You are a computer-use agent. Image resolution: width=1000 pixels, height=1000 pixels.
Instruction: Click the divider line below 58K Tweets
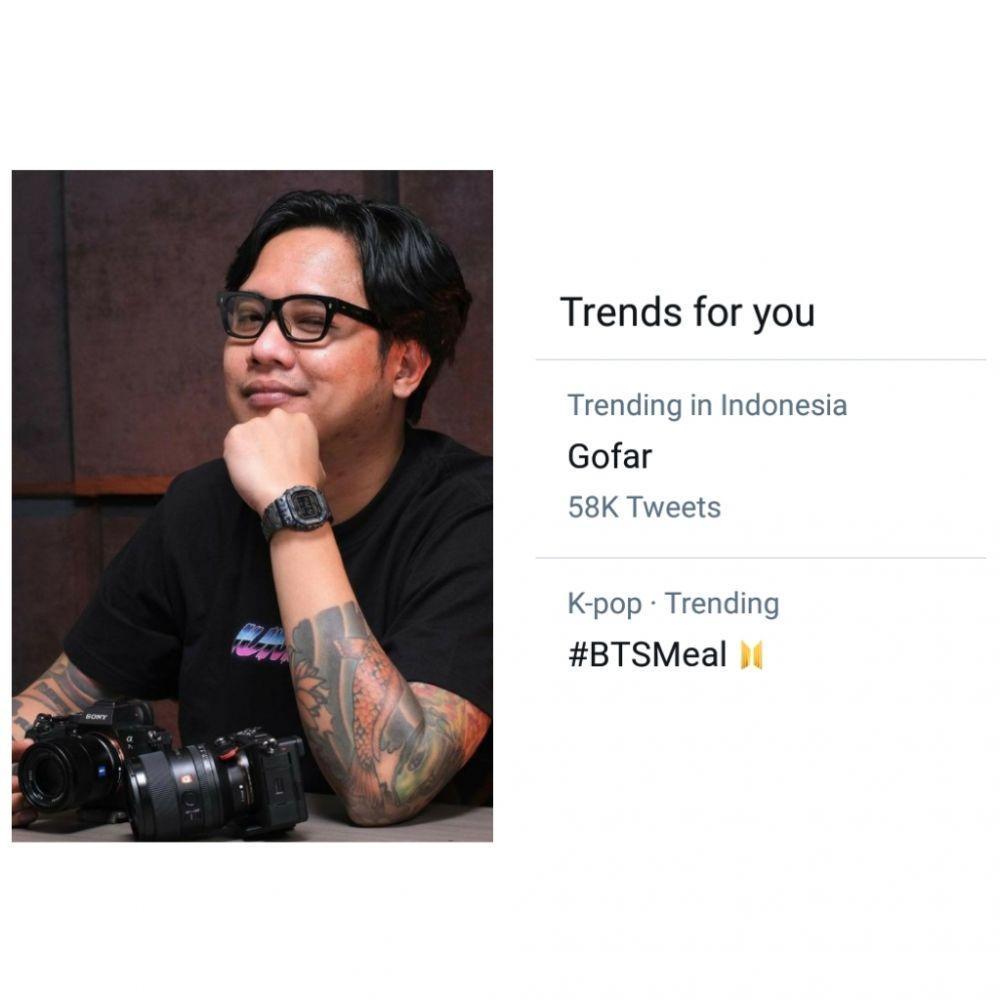pos(761,558)
